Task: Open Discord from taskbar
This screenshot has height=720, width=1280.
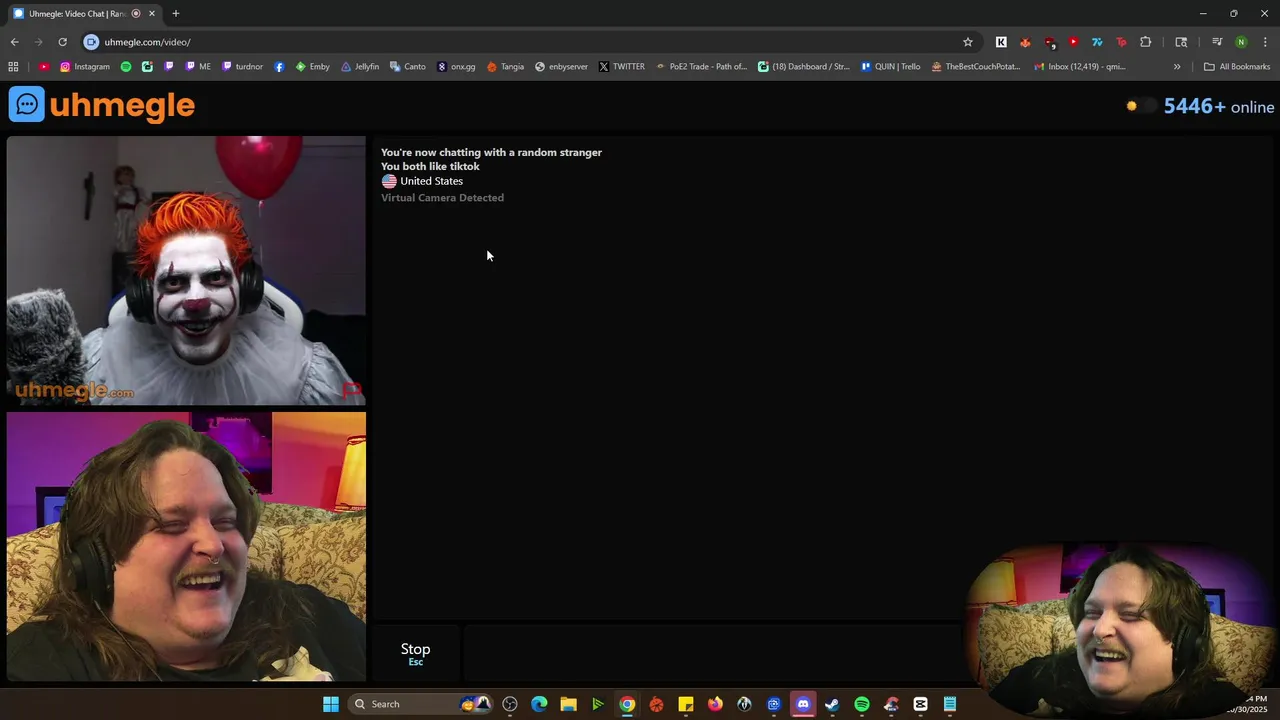Action: (x=803, y=704)
